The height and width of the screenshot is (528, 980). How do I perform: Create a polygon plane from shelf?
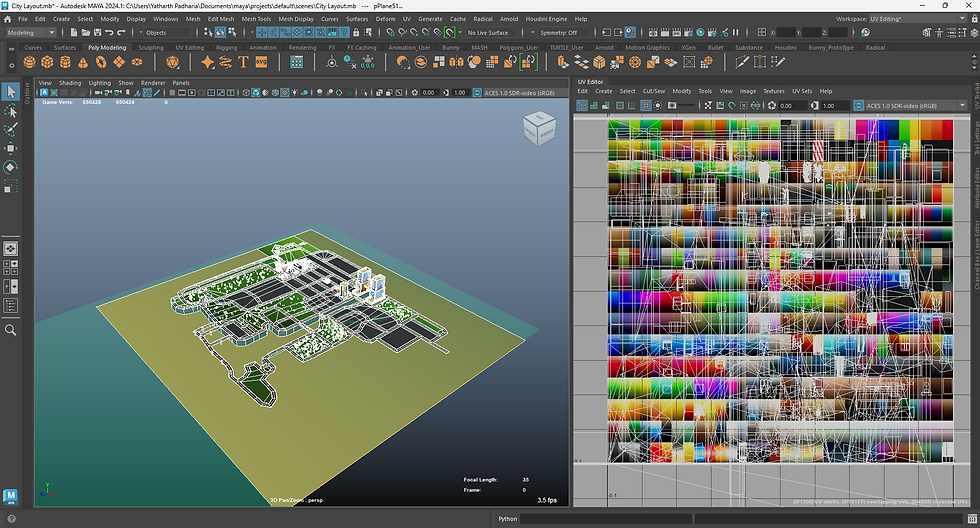[x=119, y=62]
